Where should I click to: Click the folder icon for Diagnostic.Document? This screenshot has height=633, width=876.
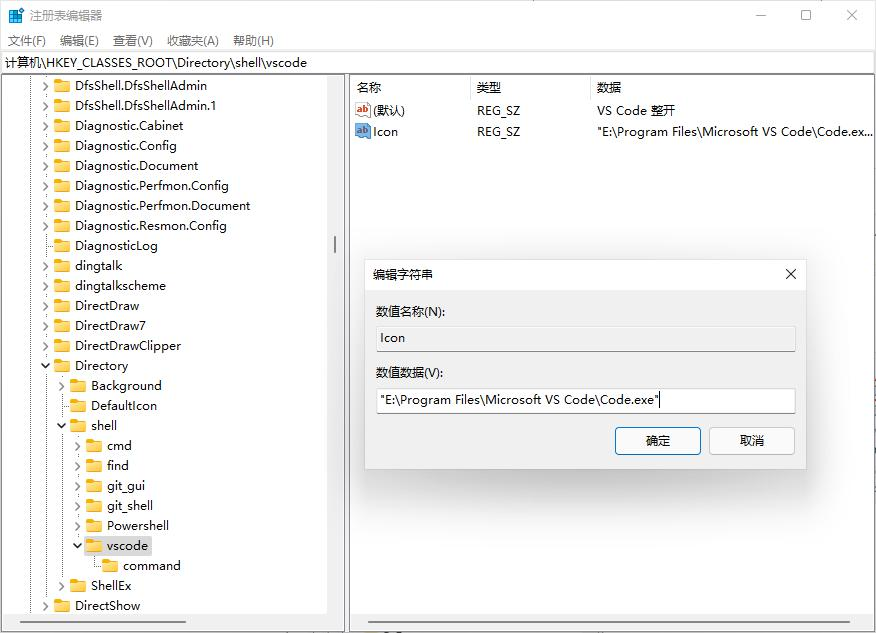coord(62,166)
